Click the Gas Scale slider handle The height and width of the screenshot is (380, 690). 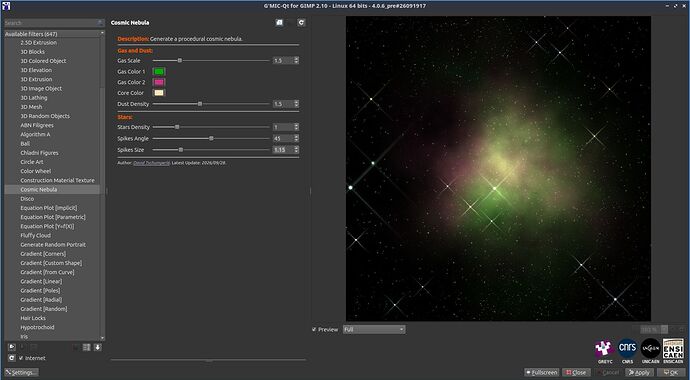tap(180, 60)
